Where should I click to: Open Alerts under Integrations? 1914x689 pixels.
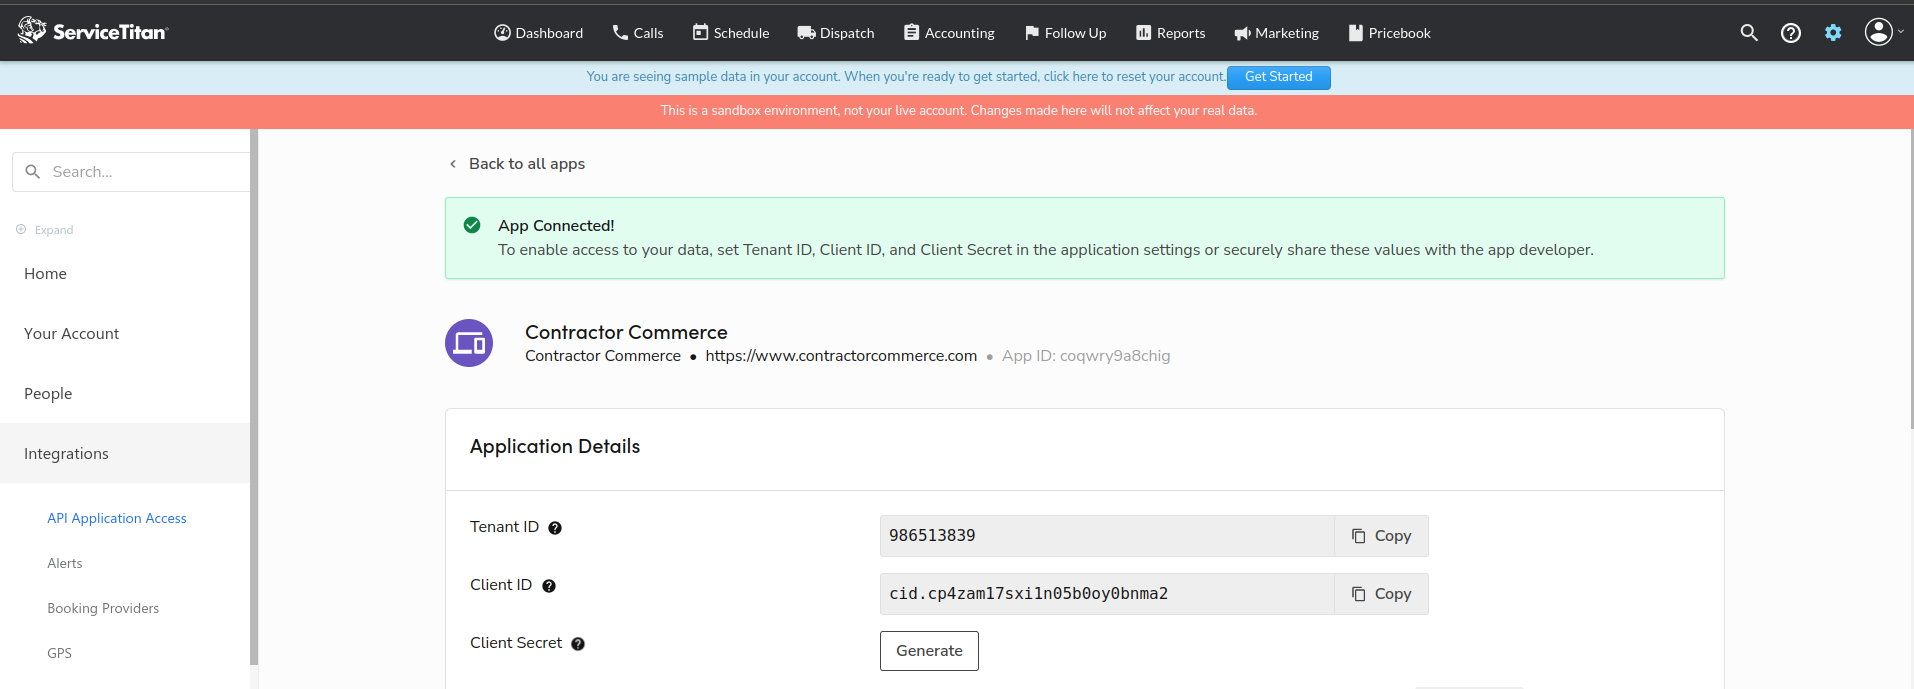[65, 563]
